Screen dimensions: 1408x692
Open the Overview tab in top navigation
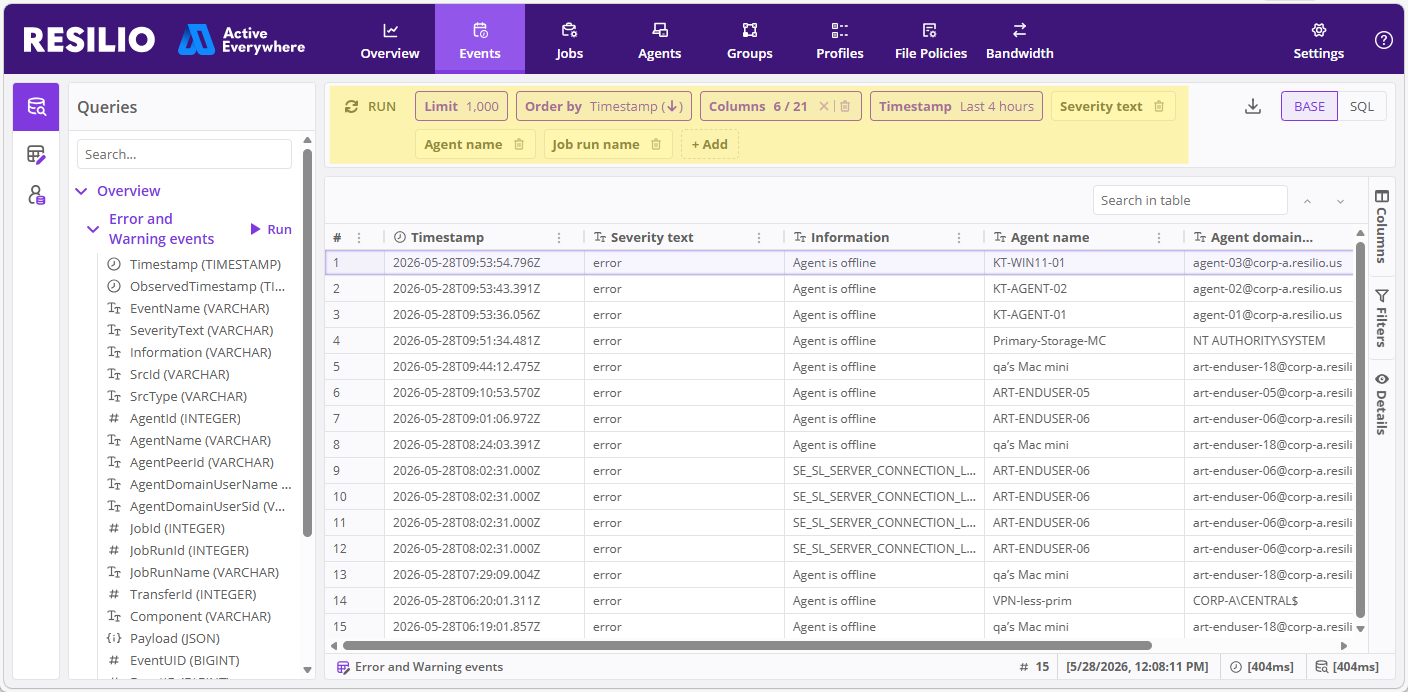[390, 40]
